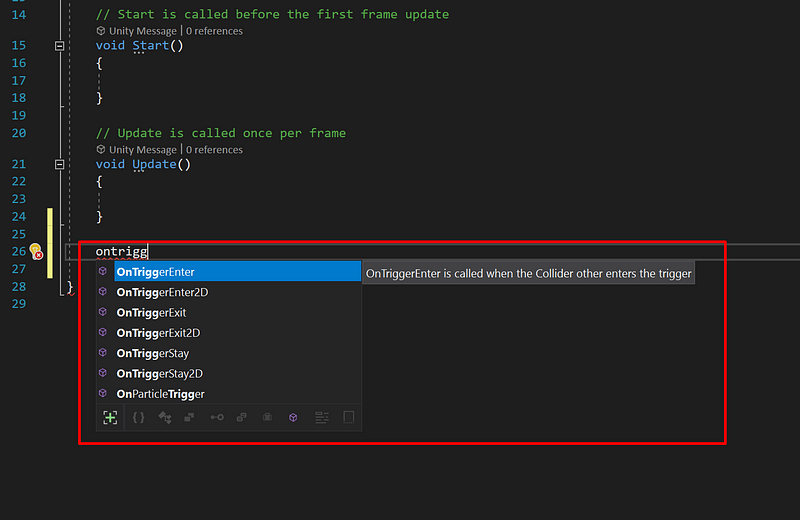800x520 pixels.
Task: Toggle the namespaces curly-braces filter
Action: pyautogui.click(x=138, y=417)
